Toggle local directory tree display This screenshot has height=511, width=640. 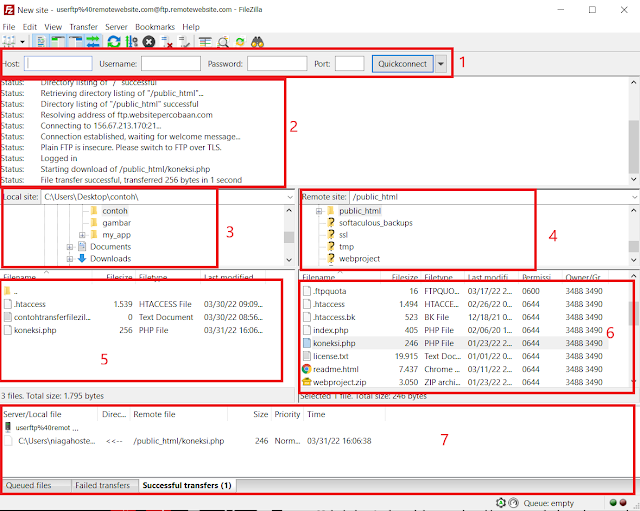[x=58, y=41]
